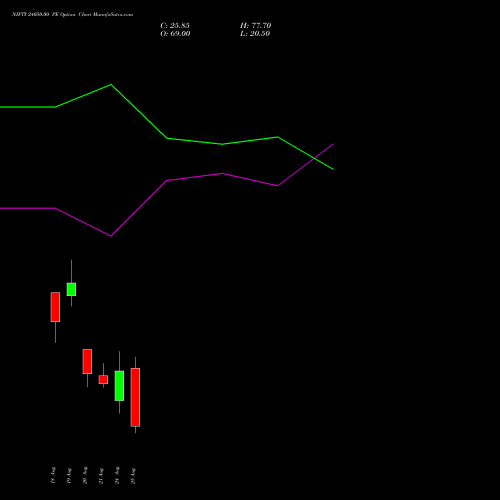Viewport: 500px width, 500px height.
Task: Click the green indicator line's peak
Action: coord(111,85)
